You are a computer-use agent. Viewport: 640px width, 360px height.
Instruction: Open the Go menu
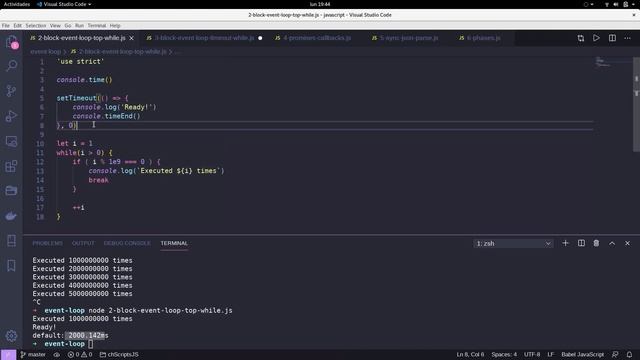coord(68,25)
